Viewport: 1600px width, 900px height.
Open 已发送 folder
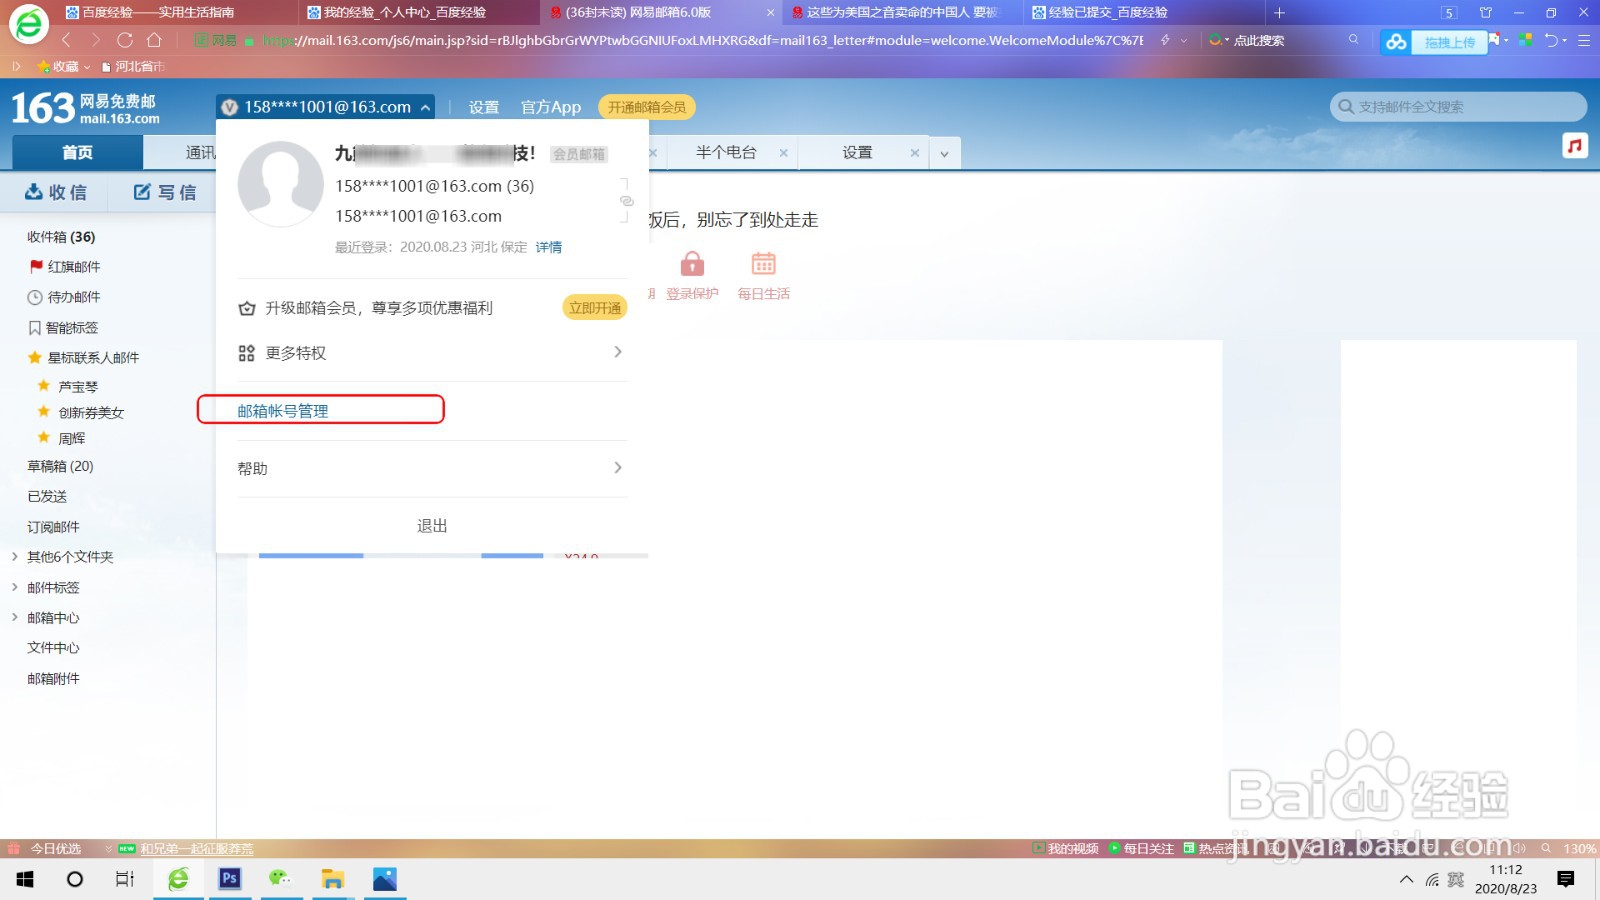pyautogui.click(x=47, y=497)
